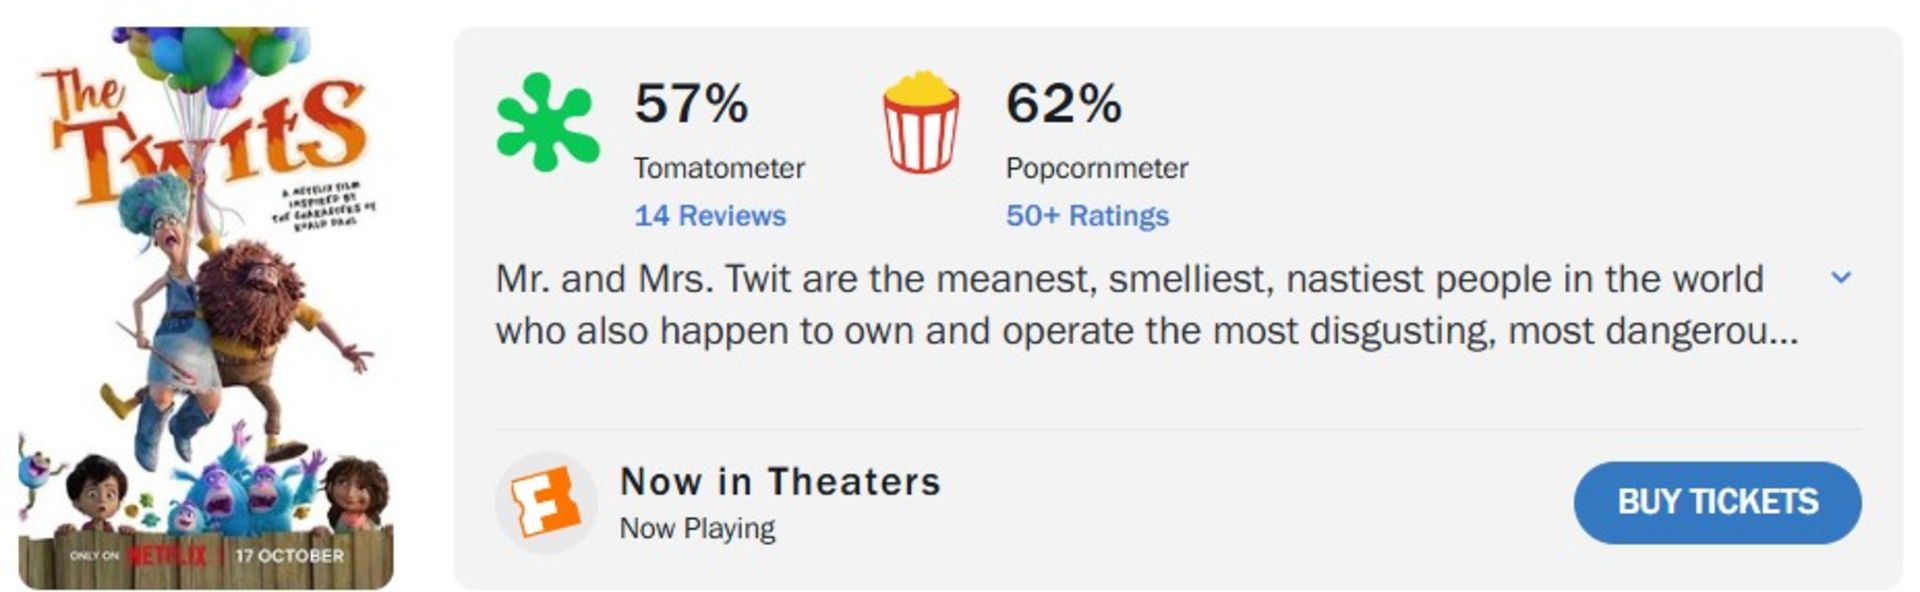This screenshot has width=1920, height=592.
Task: Open the 14 Reviews link
Action: pyautogui.click(x=710, y=216)
